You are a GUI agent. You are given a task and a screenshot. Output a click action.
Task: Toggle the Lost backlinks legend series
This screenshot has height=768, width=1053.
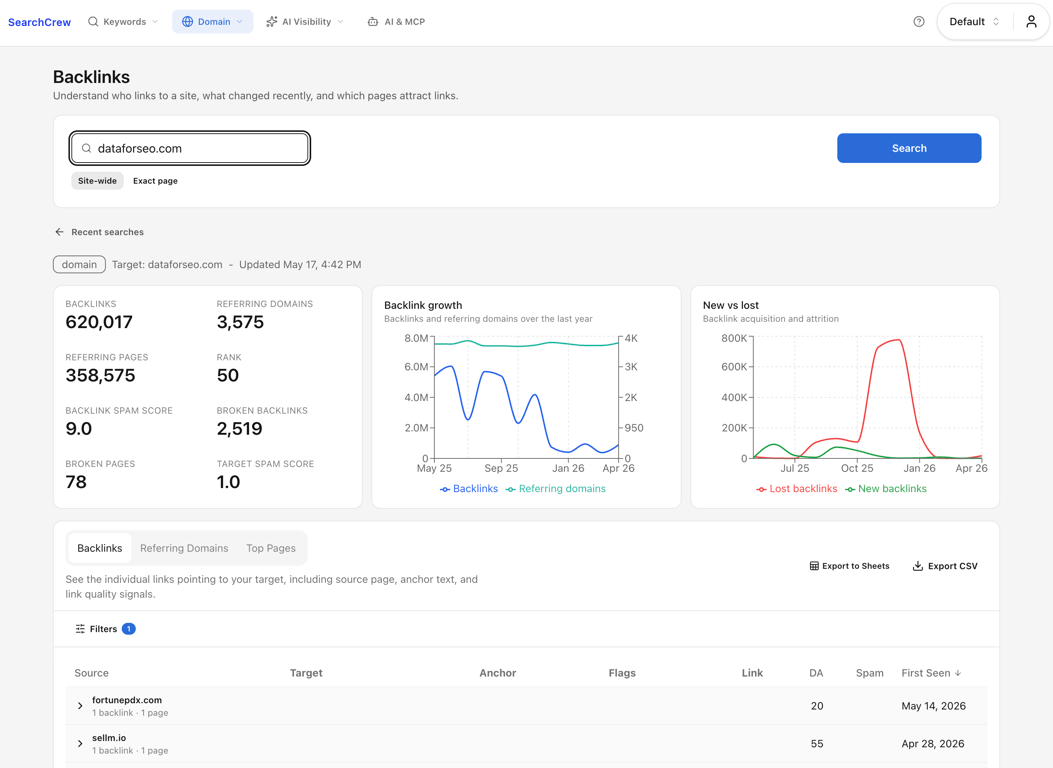click(x=796, y=489)
